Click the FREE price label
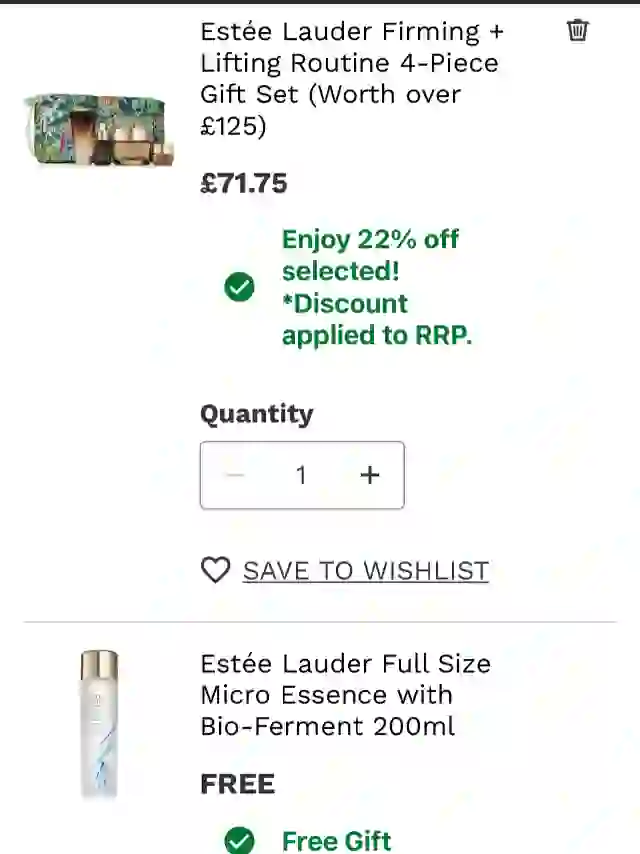Screen dimensions: 640x854 click(237, 784)
